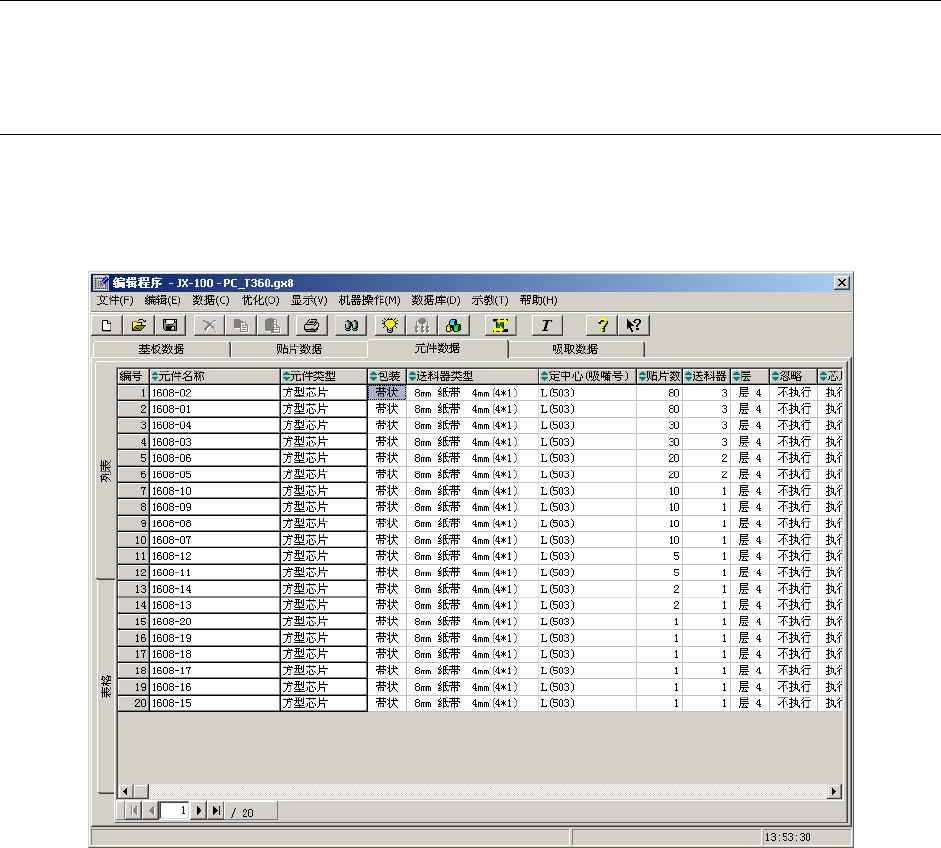This screenshot has width=941, height=848.
Task: Save the program with the floppy disk icon
Action: tap(170, 325)
